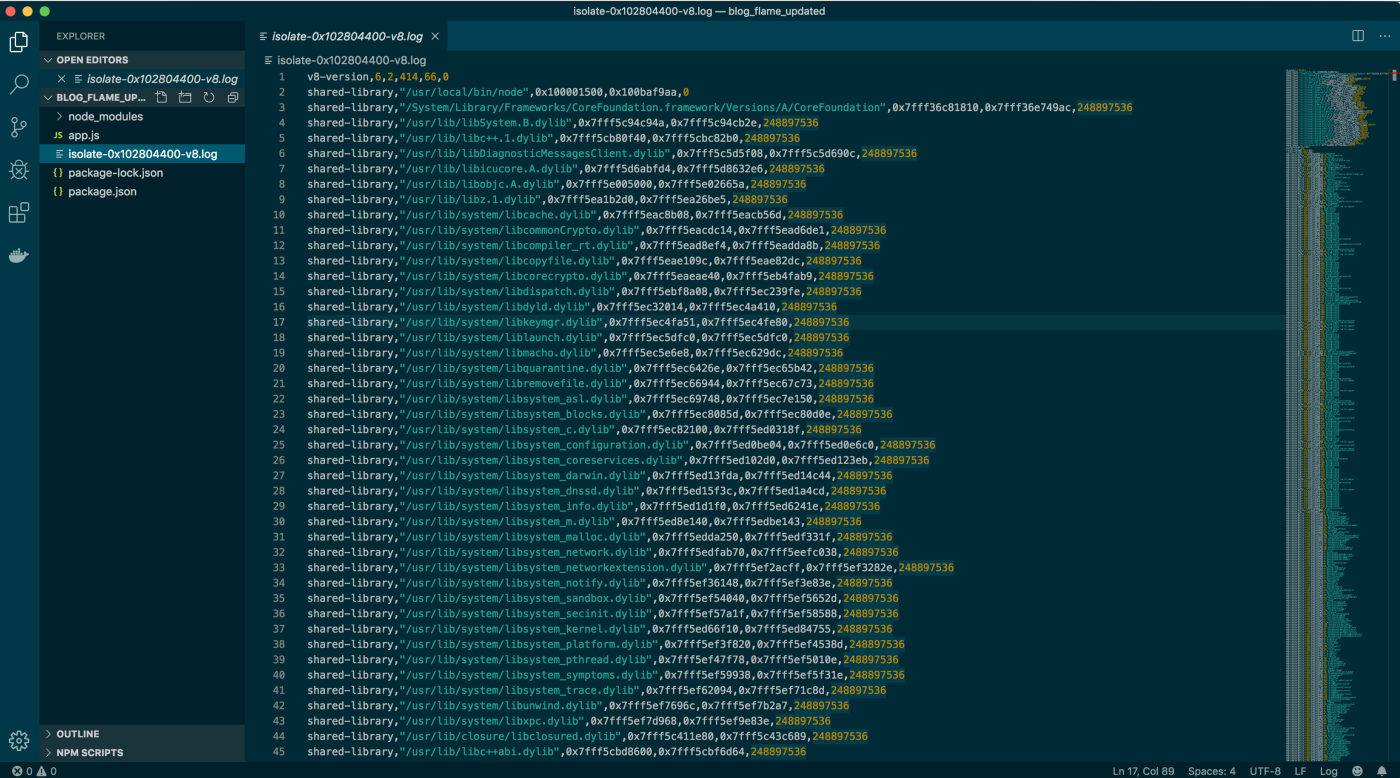The width and height of the screenshot is (1400, 778).
Task: Open the Search view in activity bar
Action: pos(19,84)
